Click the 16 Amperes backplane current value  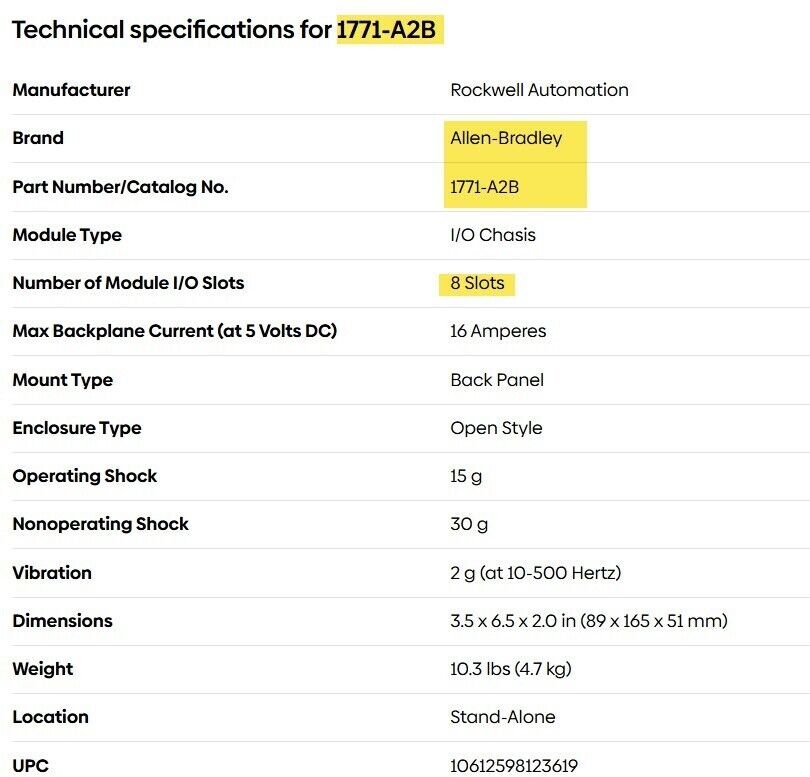click(498, 331)
